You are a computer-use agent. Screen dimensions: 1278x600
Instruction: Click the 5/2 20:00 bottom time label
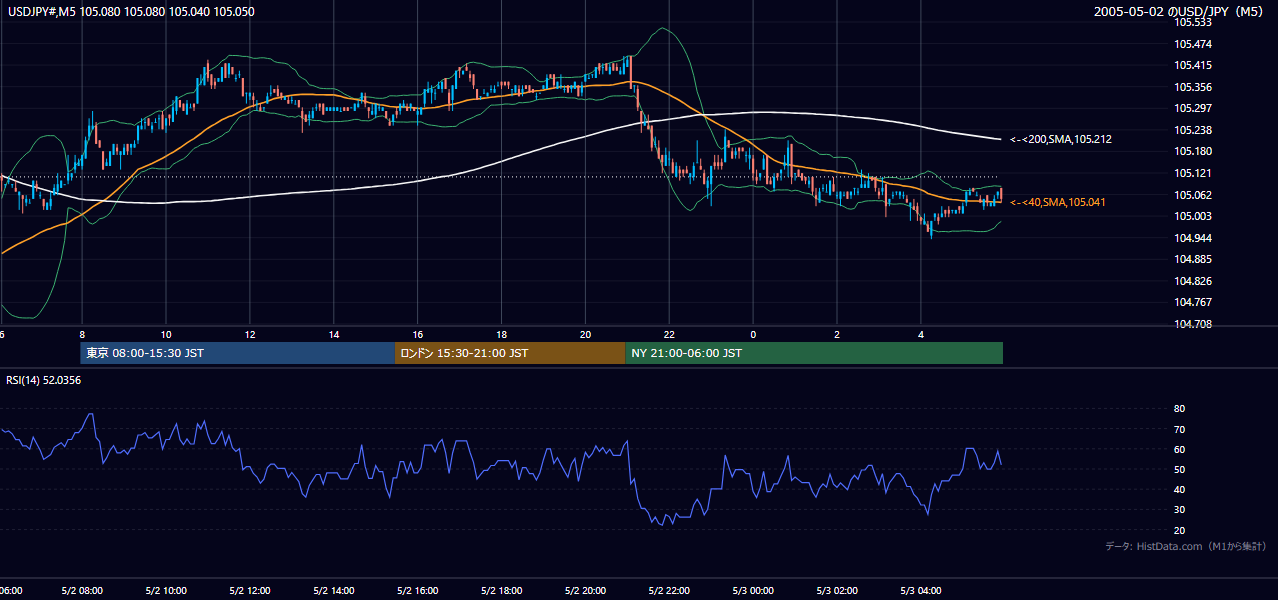tap(586, 591)
